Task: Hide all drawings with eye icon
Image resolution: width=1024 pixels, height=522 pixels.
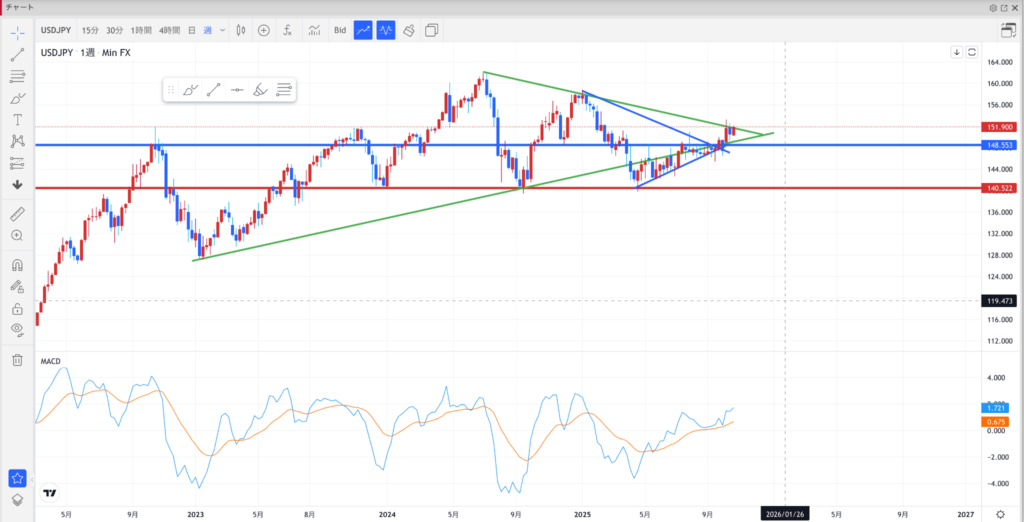Action: coord(17,329)
